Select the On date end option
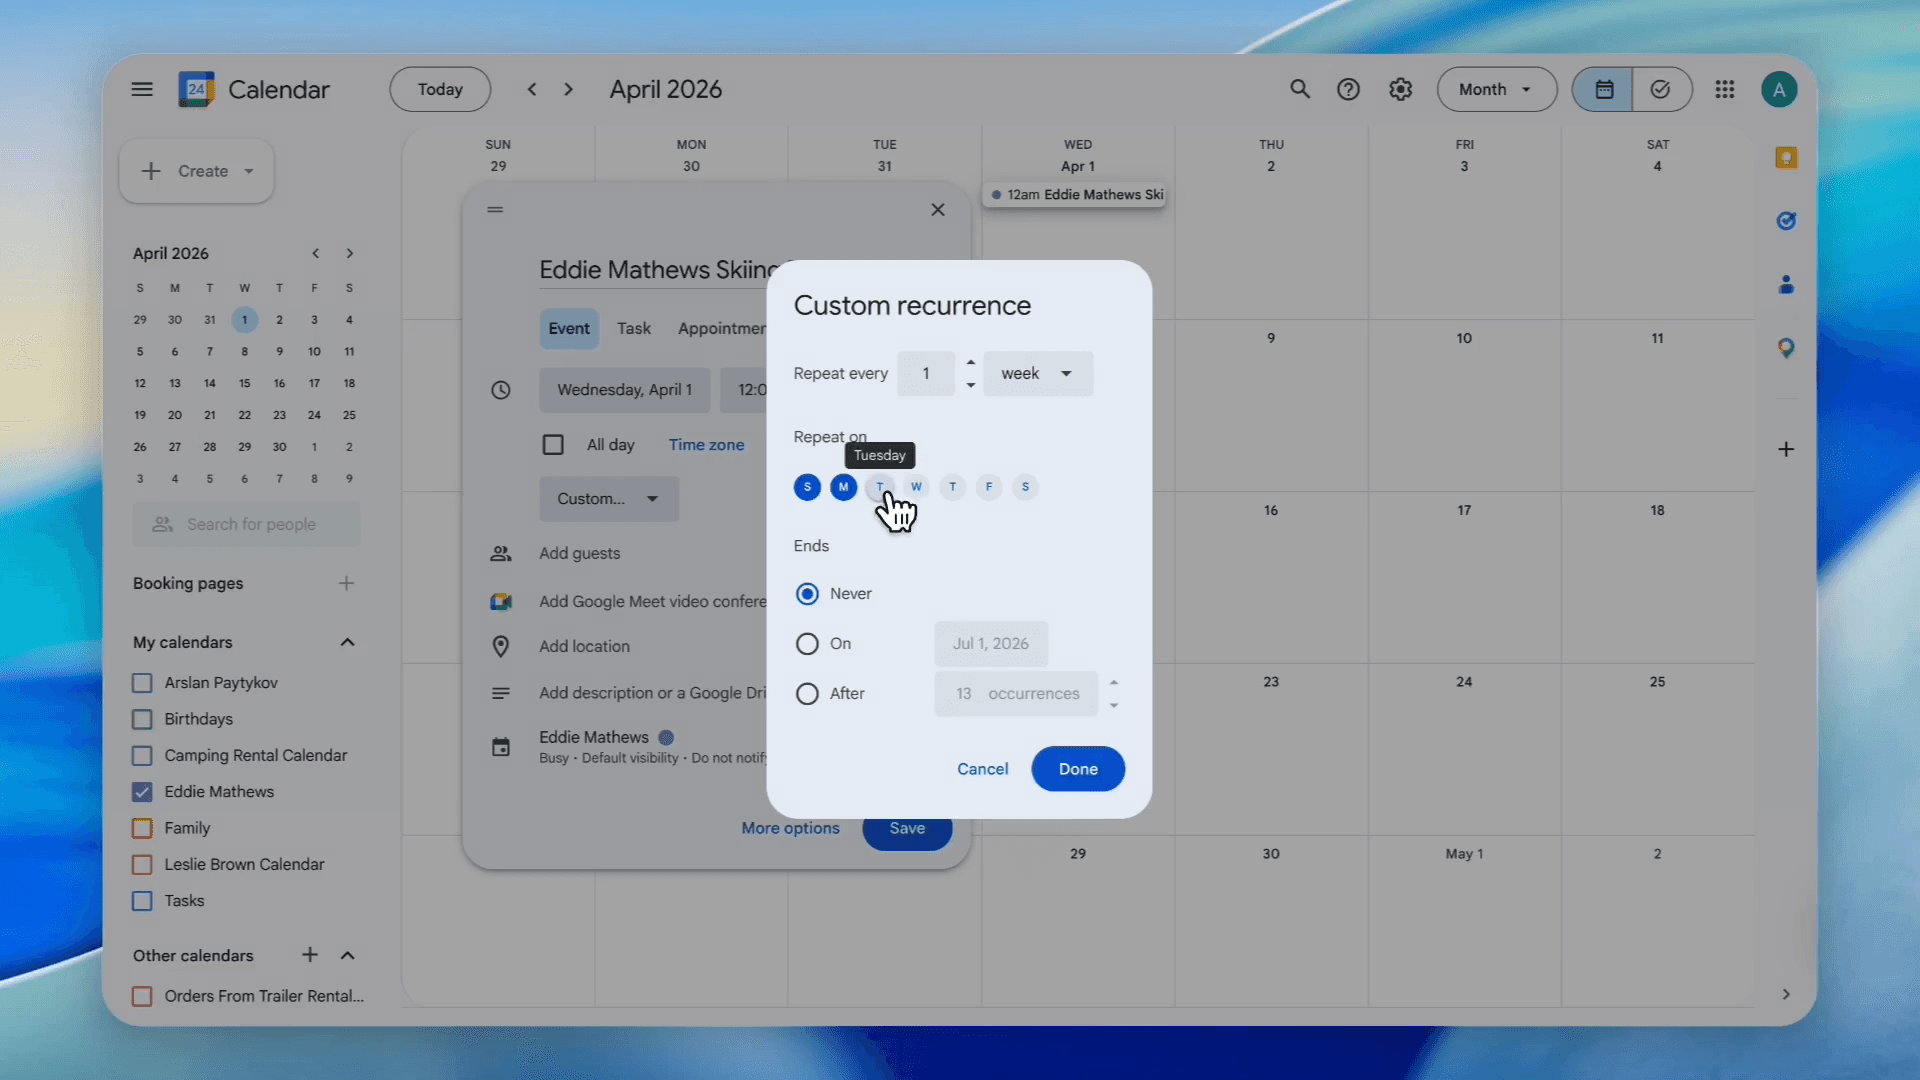Screen dimensions: 1920x1080 click(807, 644)
